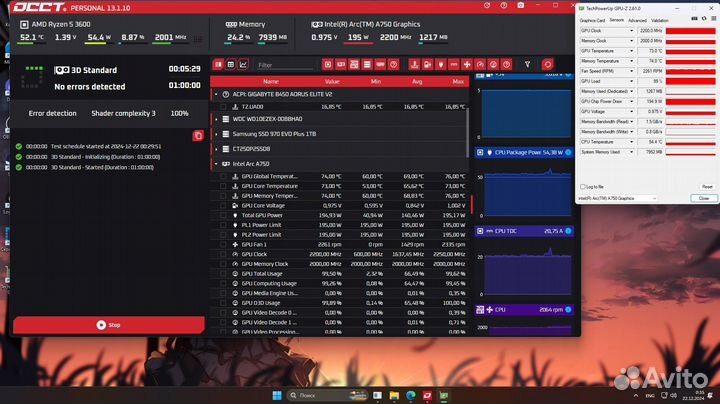
Task: Toggle the storage list device filter icon
Action: click(x=367, y=65)
